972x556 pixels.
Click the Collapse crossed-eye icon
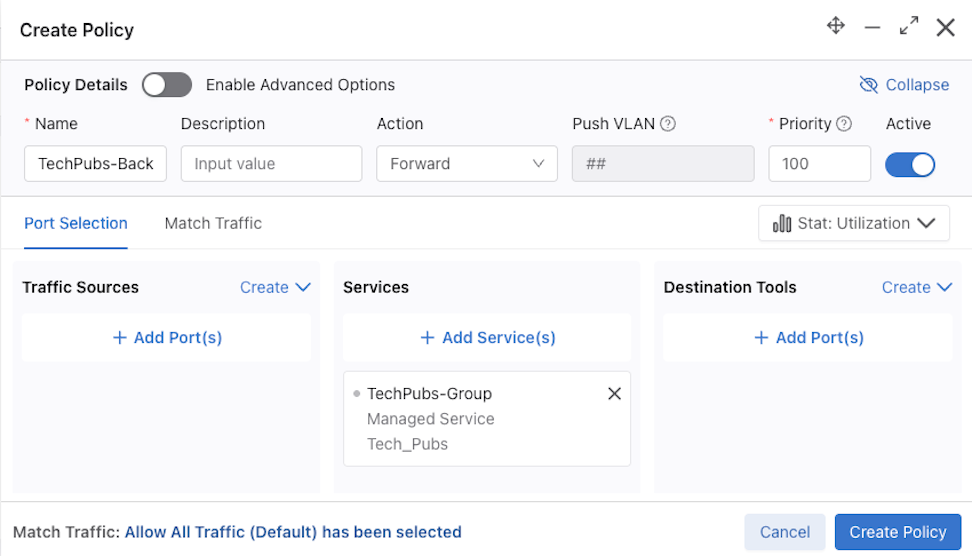[868, 85]
